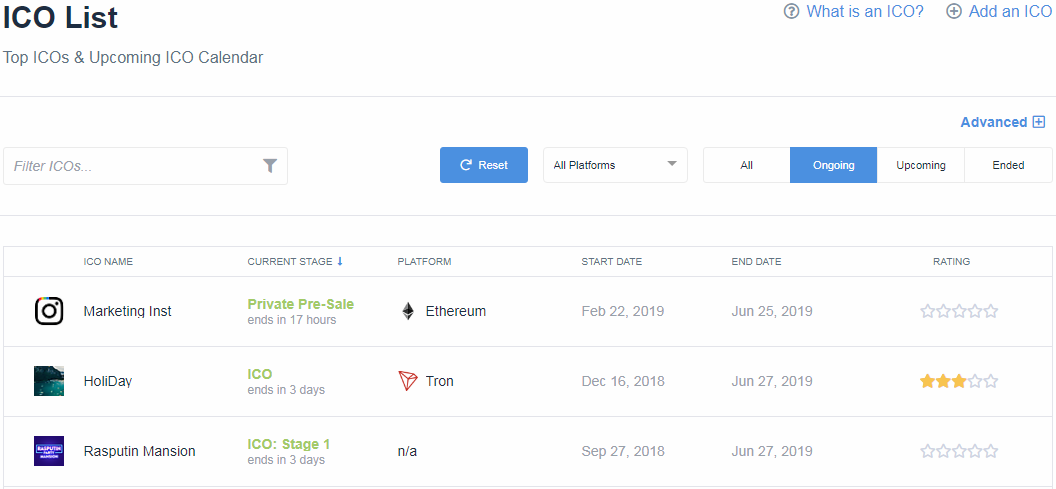The height and width of the screenshot is (489, 1056).
Task: Click the Tron platform icon
Action: point(408,381)
